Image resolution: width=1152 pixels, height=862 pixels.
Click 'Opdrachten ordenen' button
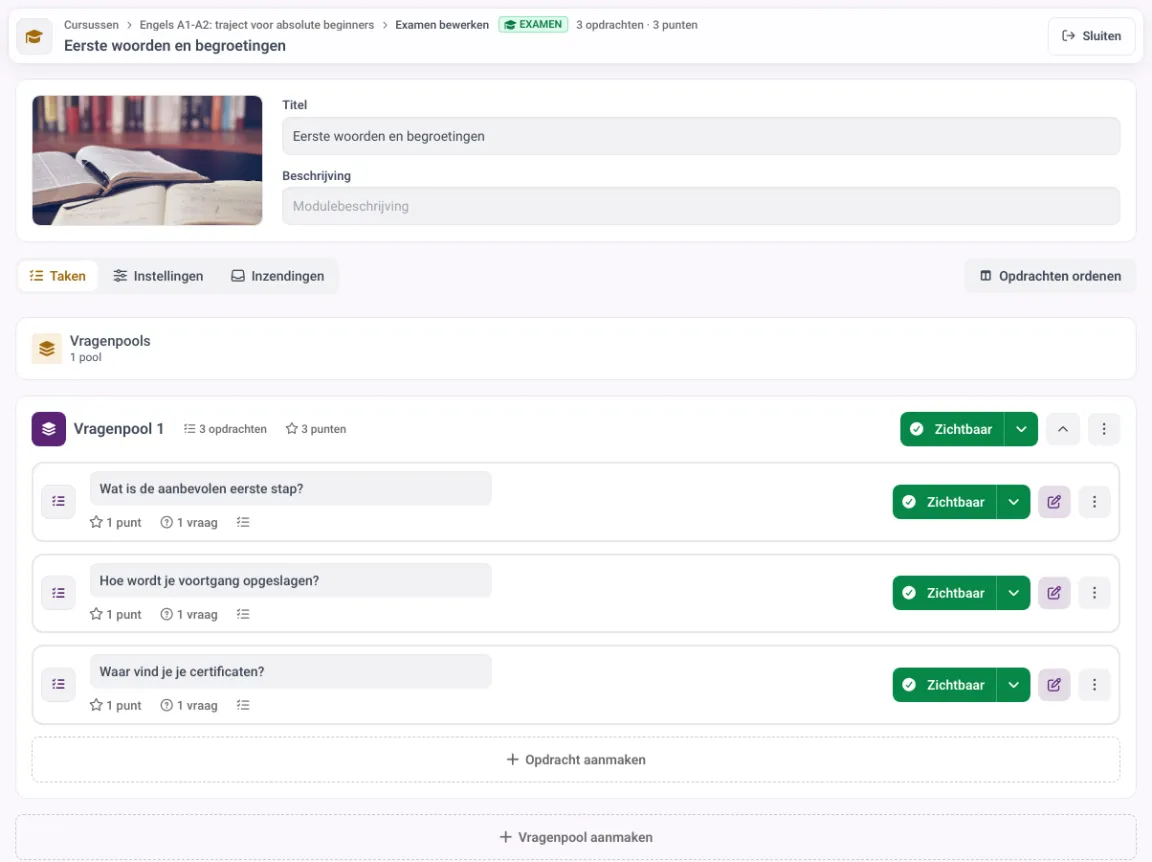[x=1051, y=276]
